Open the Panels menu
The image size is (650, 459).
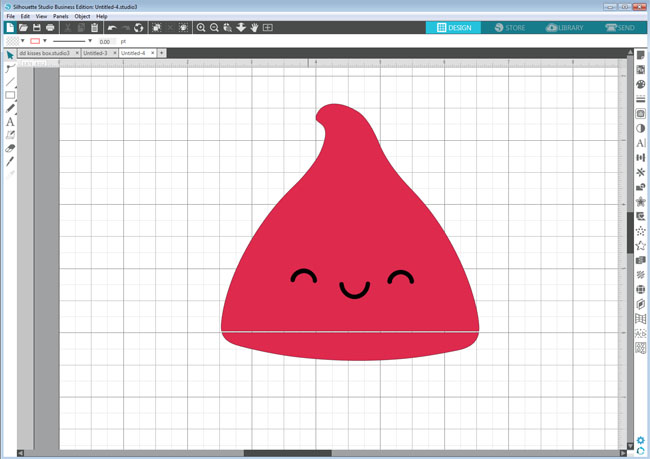61,16
